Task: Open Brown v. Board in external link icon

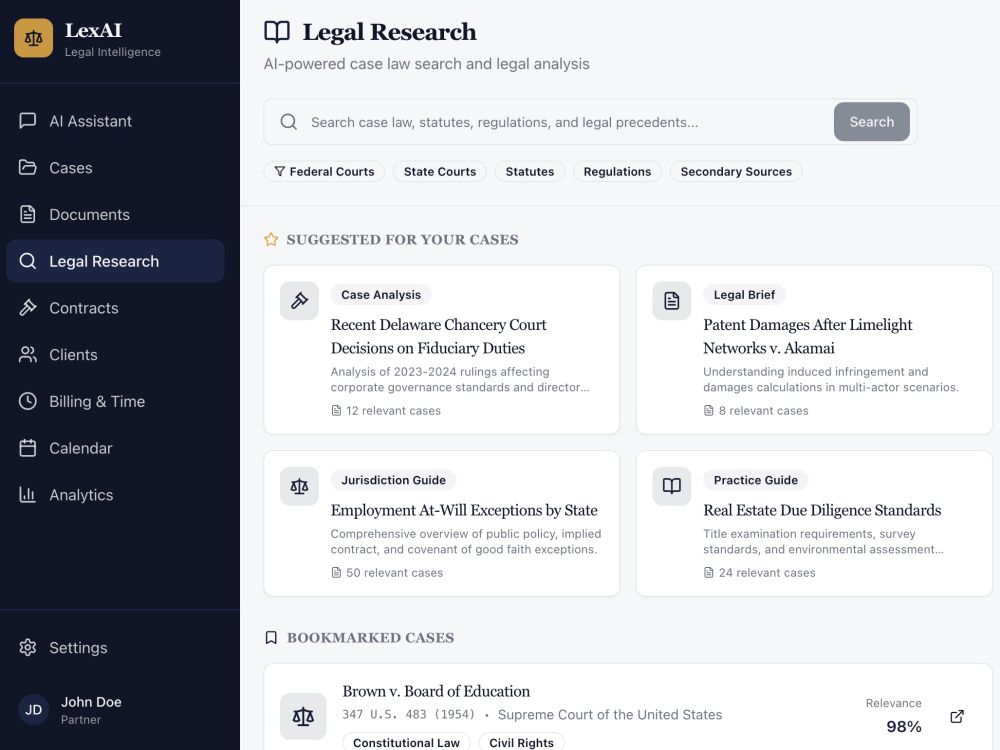Action: [957, 716]
